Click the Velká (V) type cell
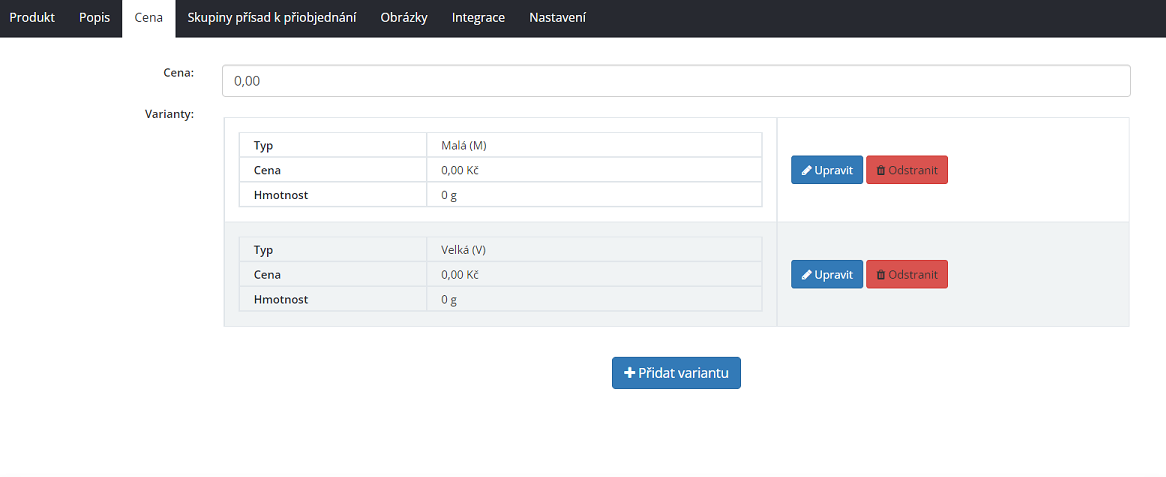Viewport: 1166px width, 477px height. click(594, 249)
